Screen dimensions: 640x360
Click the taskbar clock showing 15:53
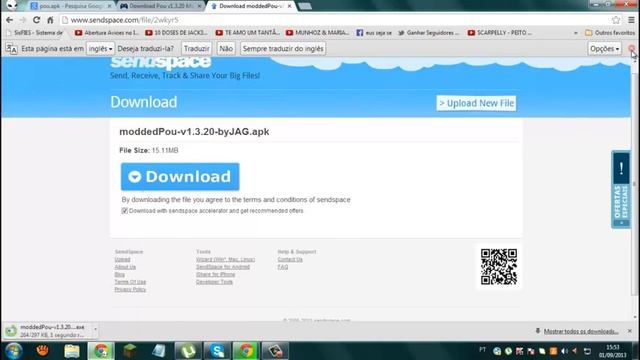pyautogui.click(x=613, y=351)
